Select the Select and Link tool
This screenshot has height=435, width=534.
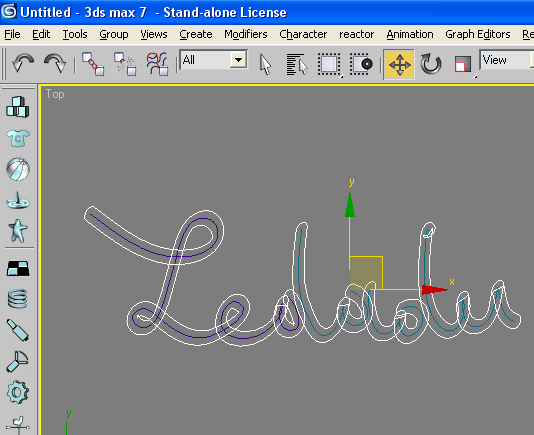point(93,64)
